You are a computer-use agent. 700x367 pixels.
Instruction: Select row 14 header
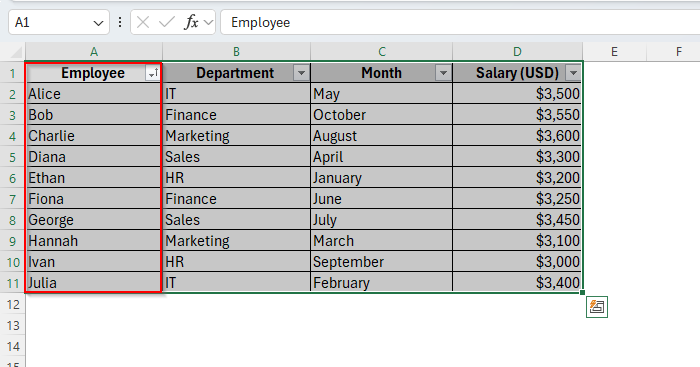point(12,346)
